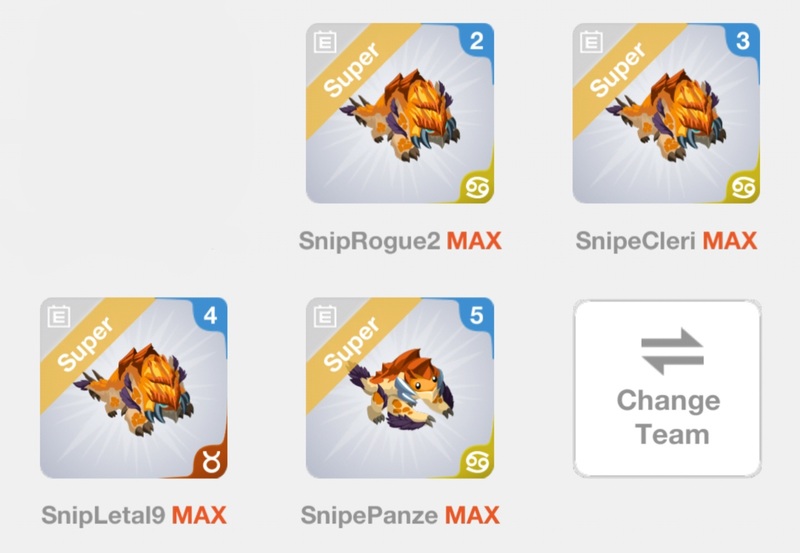The image size is (800, 553).
Task: Open notes icon on SnipeCleri card
Action: click(x=591, y=42)
